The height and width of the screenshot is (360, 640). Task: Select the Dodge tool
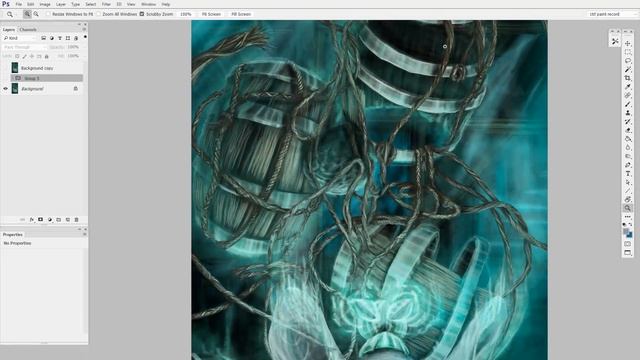tap(627, 156)
